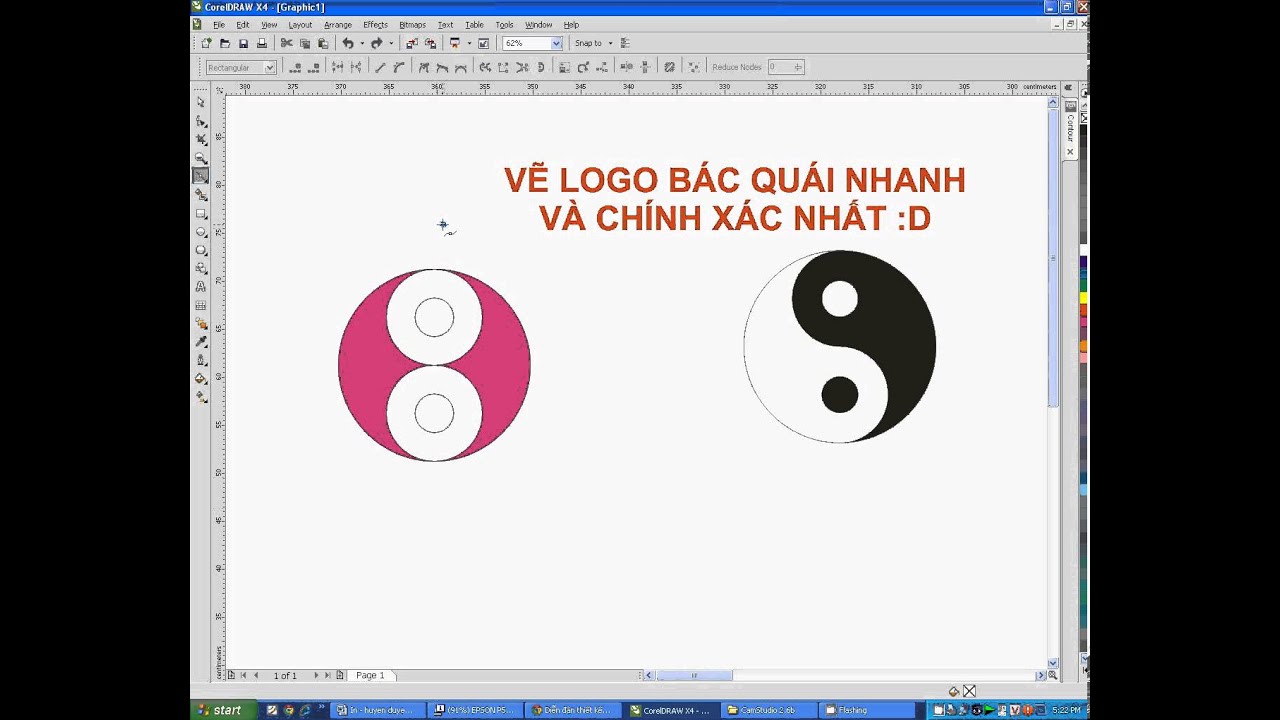This screenshot has height=720, width=1280.
Task: Open the Tools menu
Action: click(x=504, y=24)
